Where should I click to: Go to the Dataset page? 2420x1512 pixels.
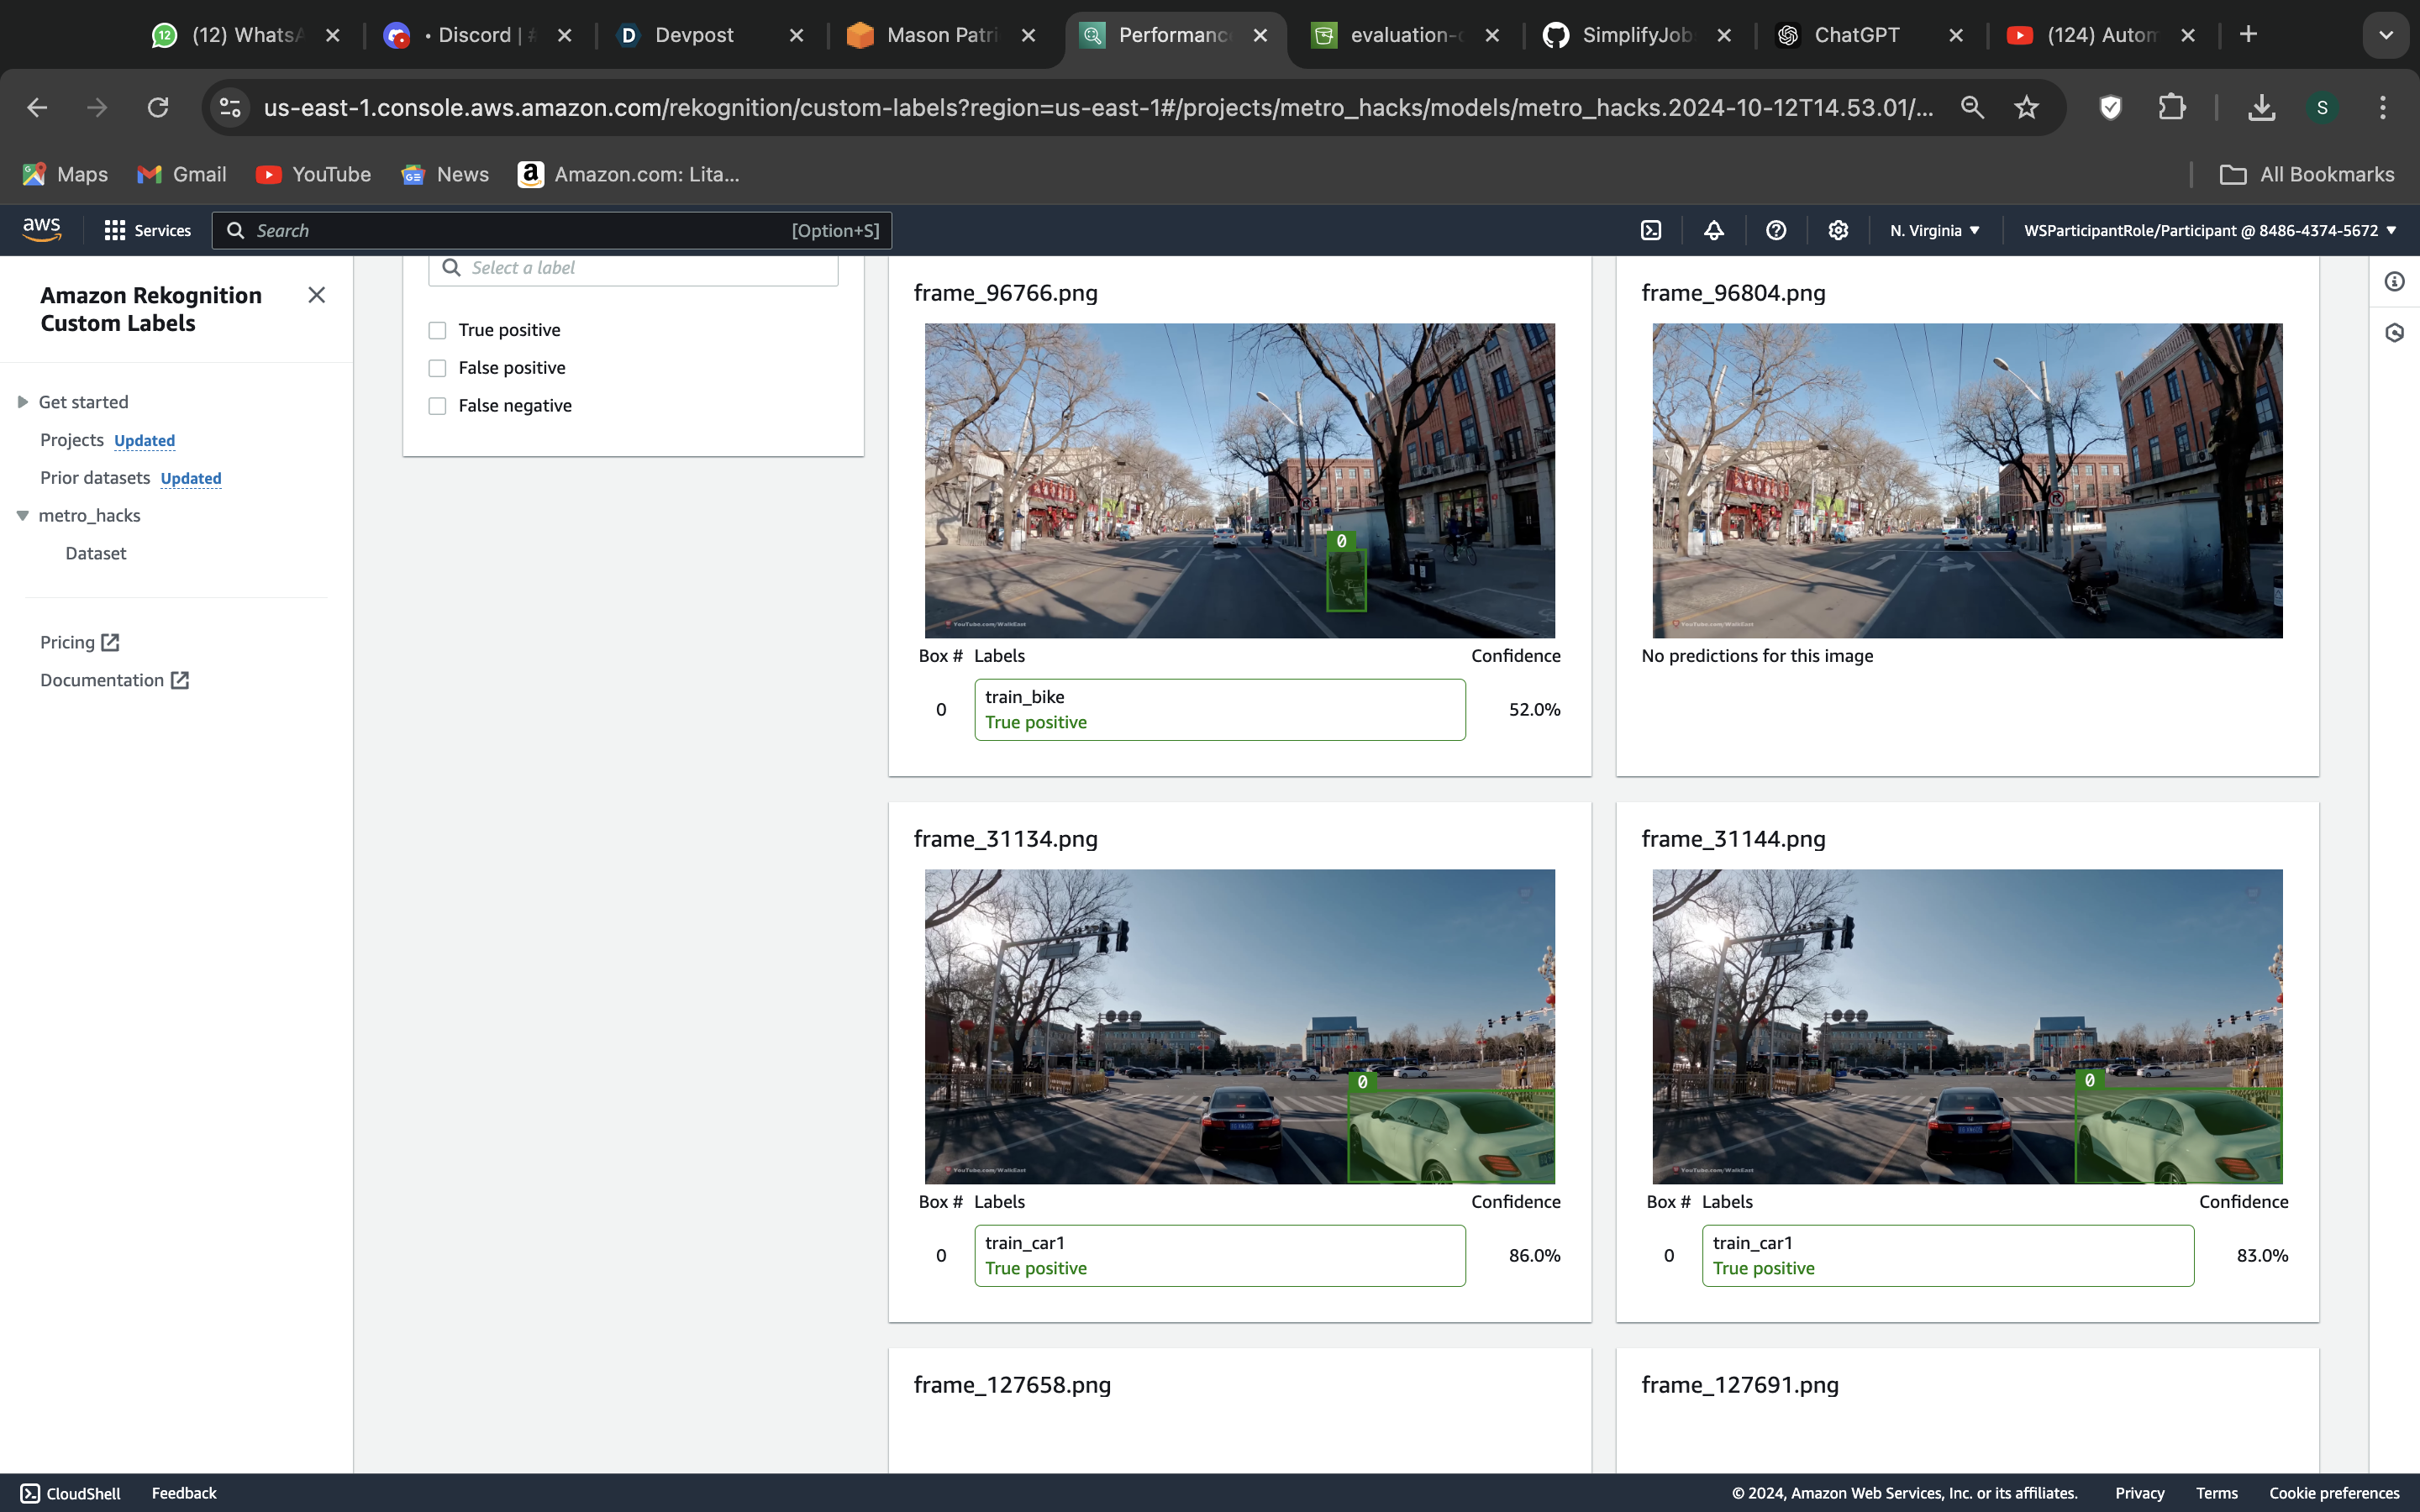96,553
